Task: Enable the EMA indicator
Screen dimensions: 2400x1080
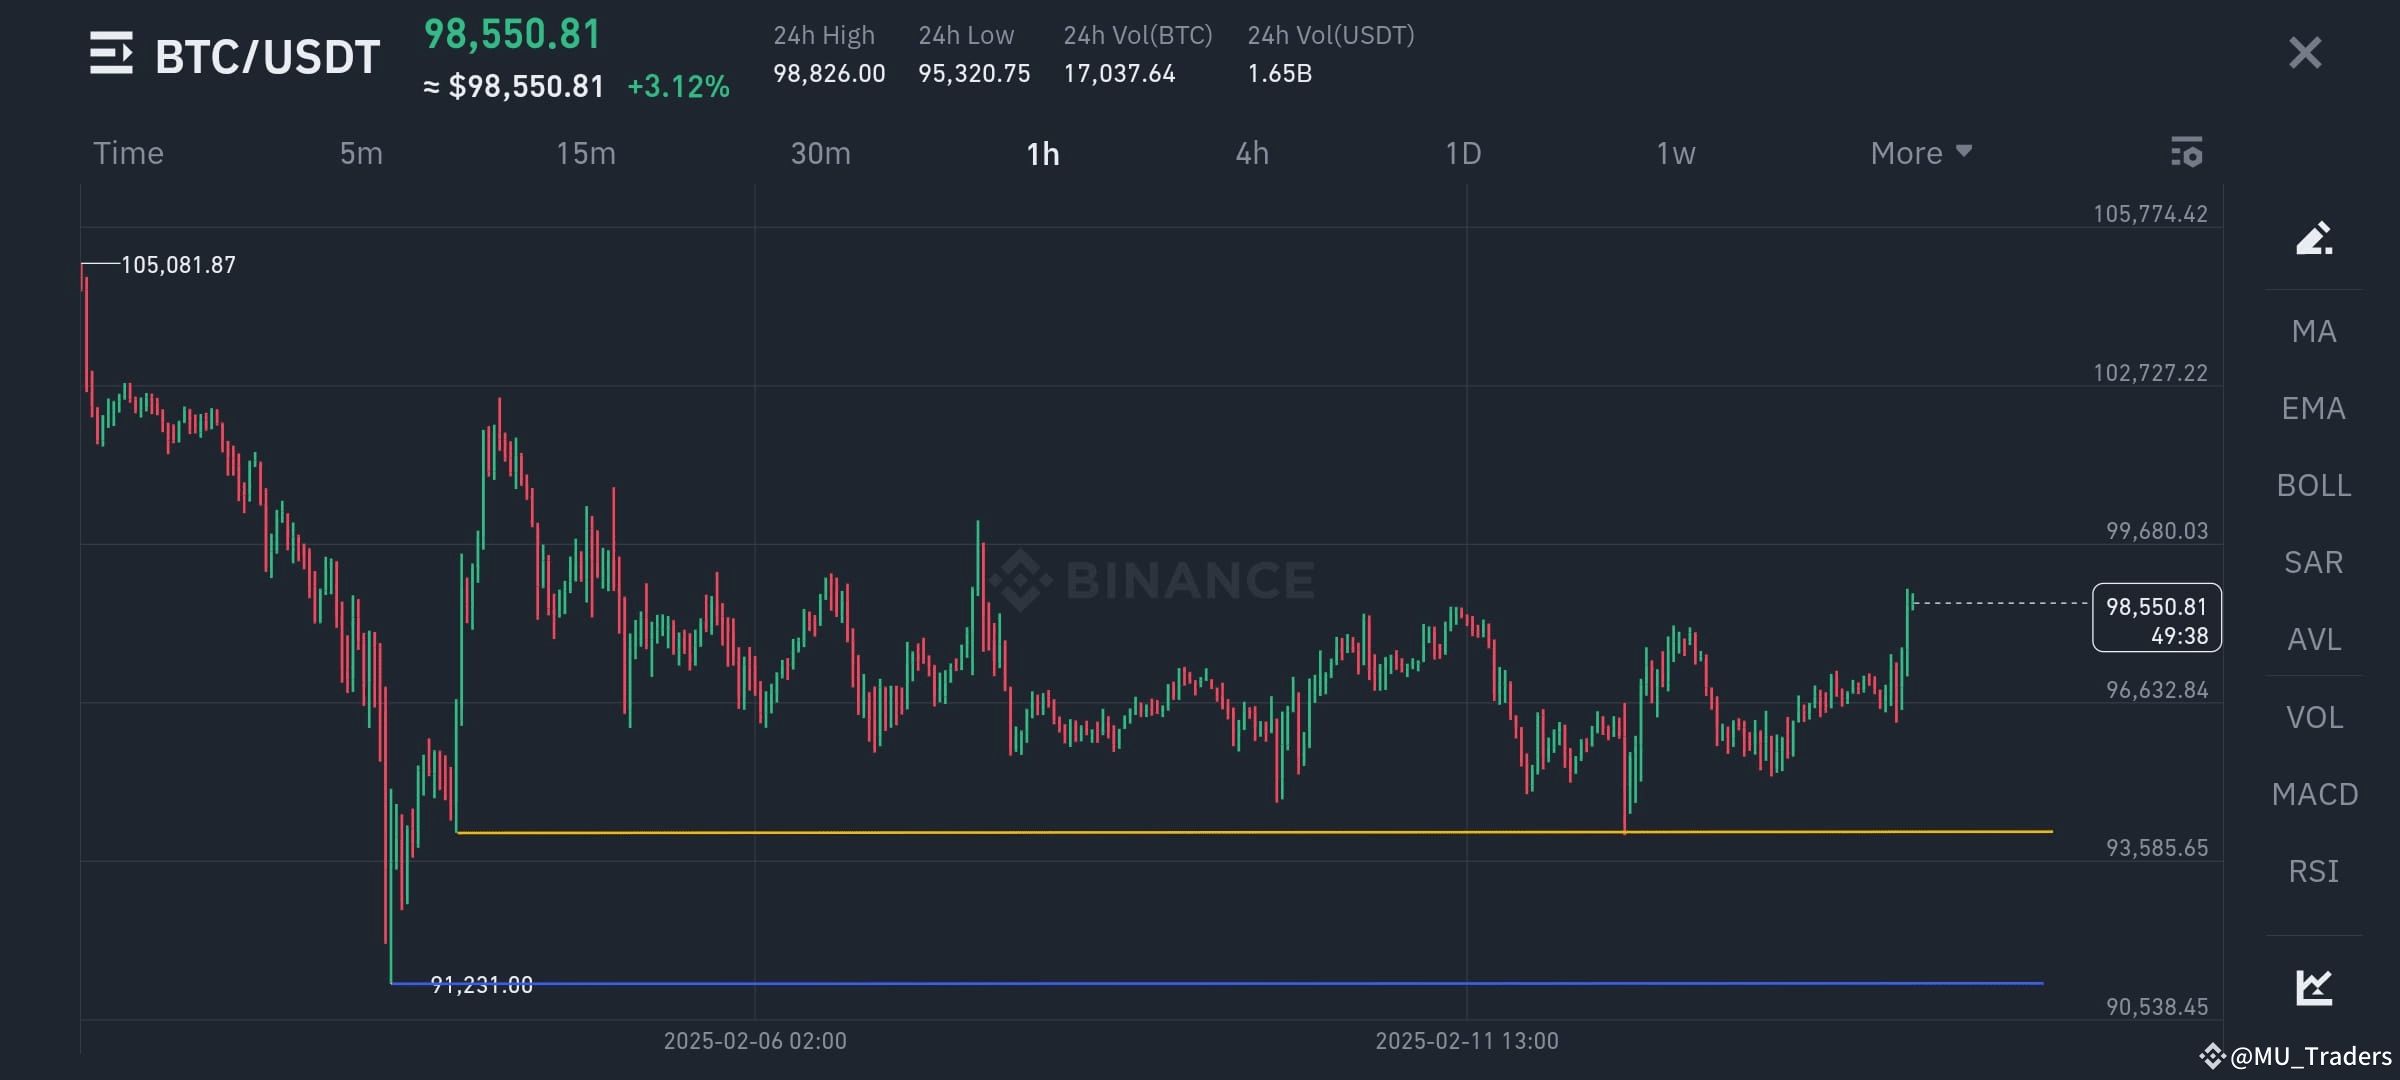Action: 2315,408
